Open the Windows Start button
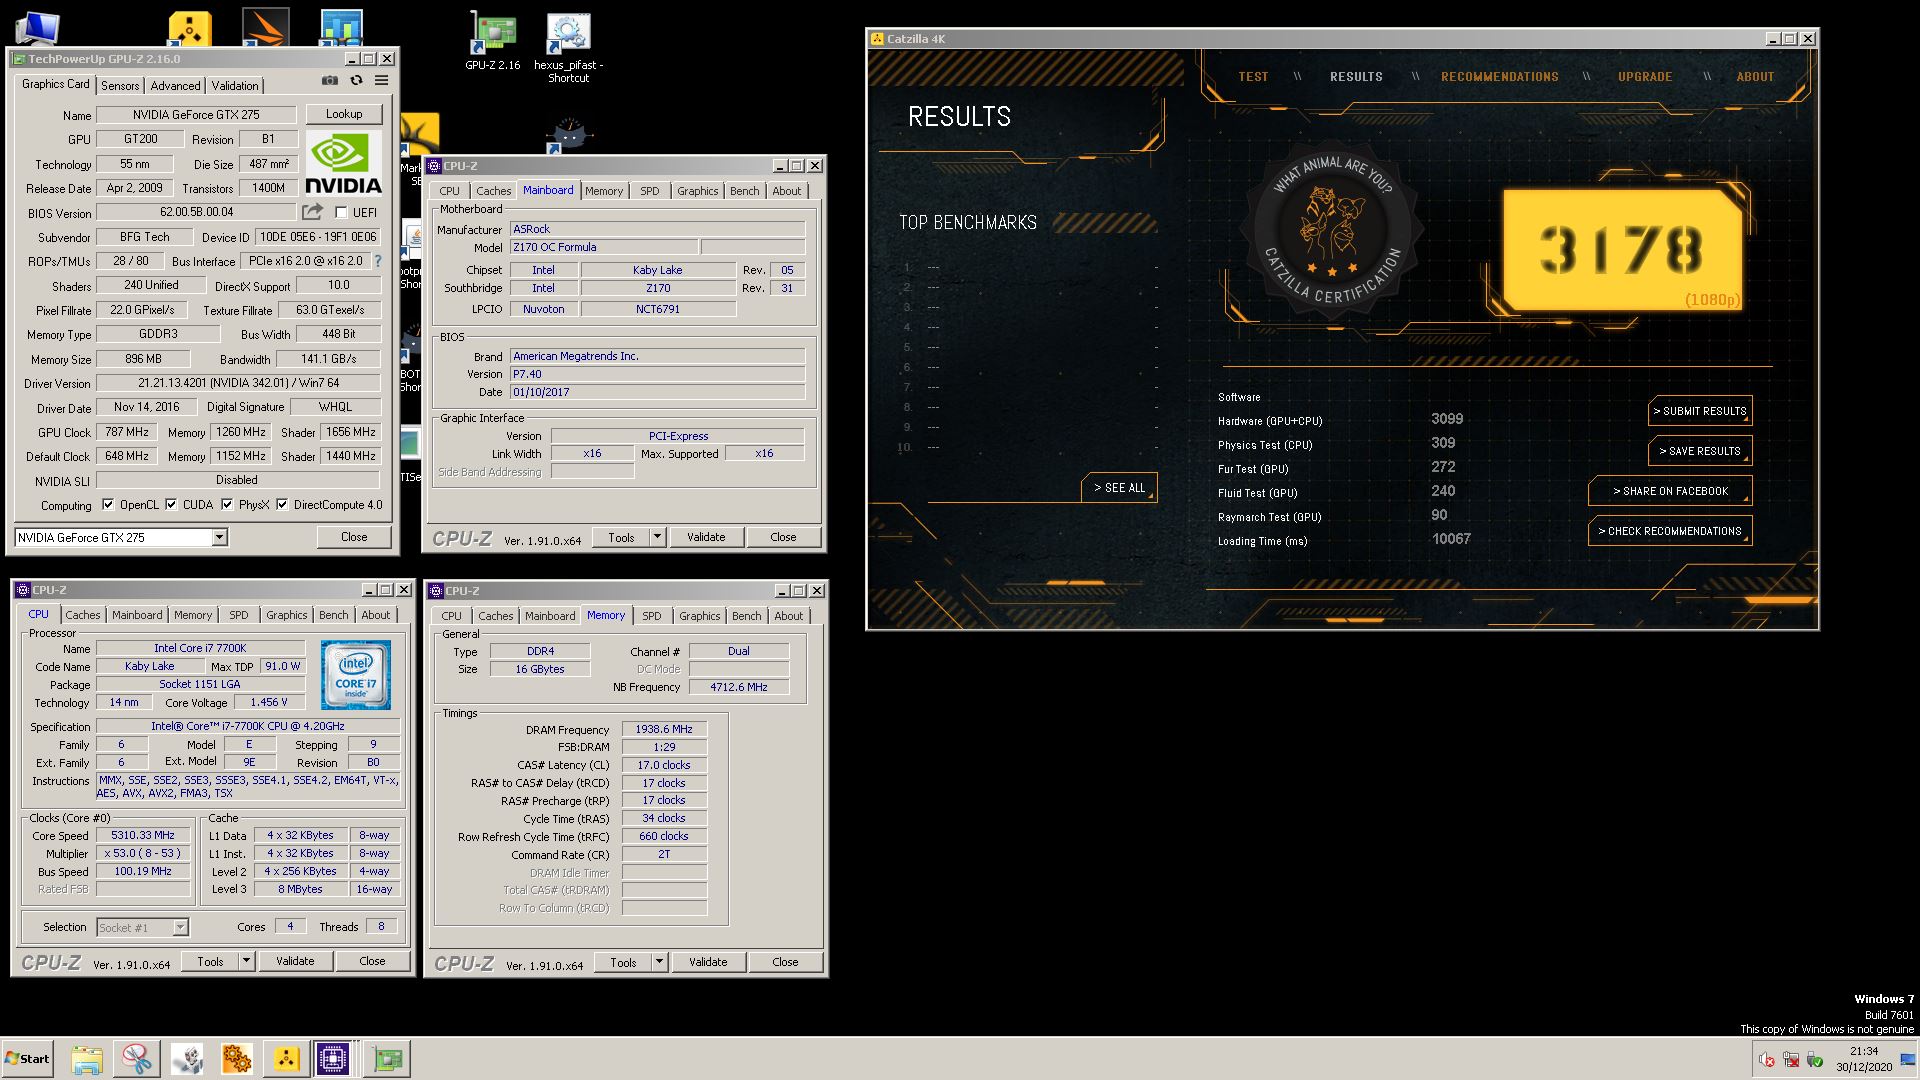The width and height of the screenshot is (1920, 1080). point(27,1058)
